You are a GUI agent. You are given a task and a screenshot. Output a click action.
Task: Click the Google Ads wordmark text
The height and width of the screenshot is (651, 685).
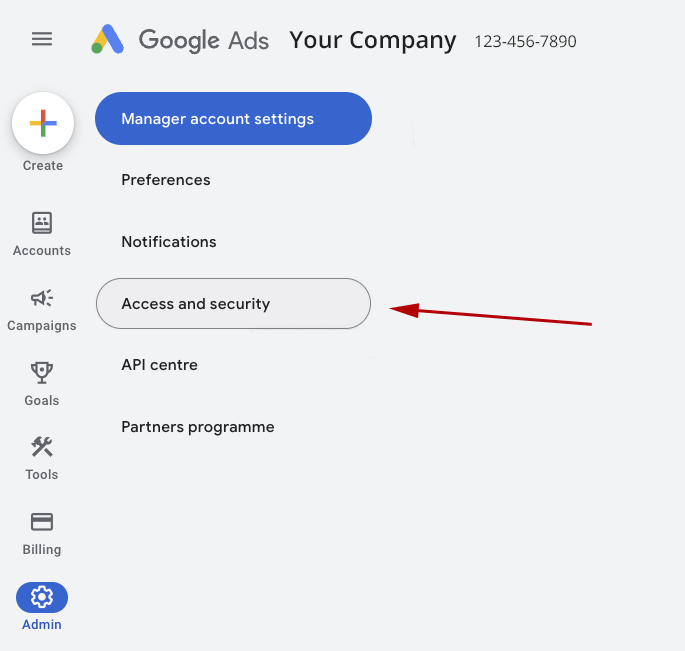pos(204,41)
